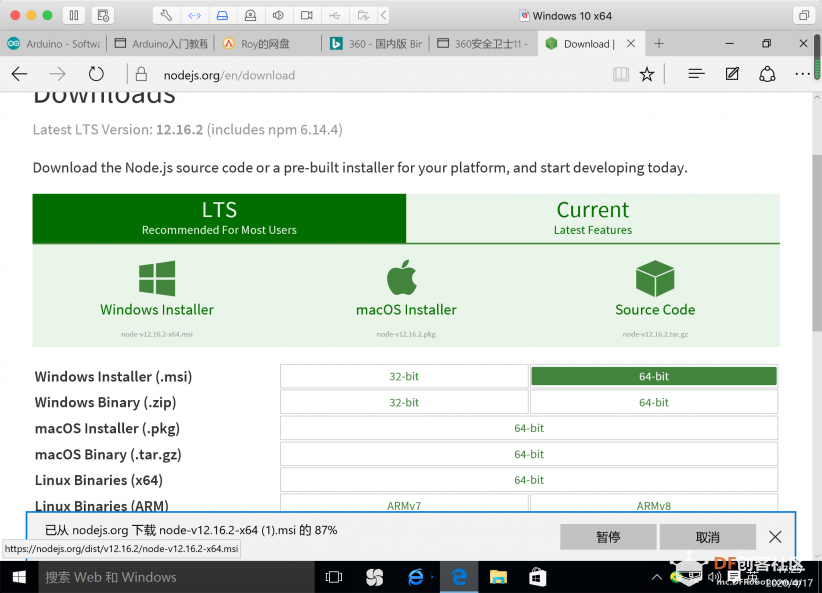Pause the download with 暂停 button
The height and width of the screenshot is (593, 822).
coord(608,537)
